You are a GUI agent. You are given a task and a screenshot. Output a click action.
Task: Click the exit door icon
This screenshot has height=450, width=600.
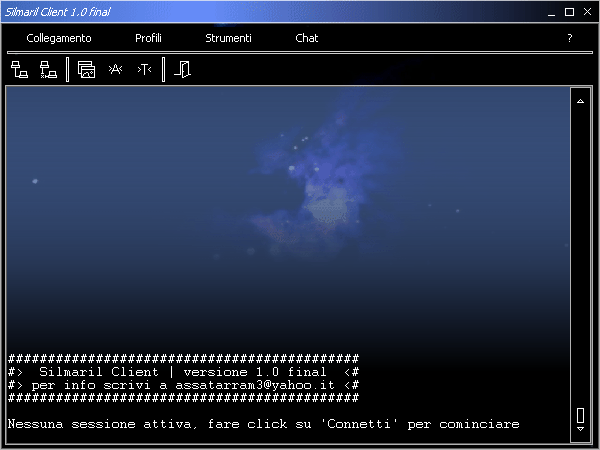(183, 69)
